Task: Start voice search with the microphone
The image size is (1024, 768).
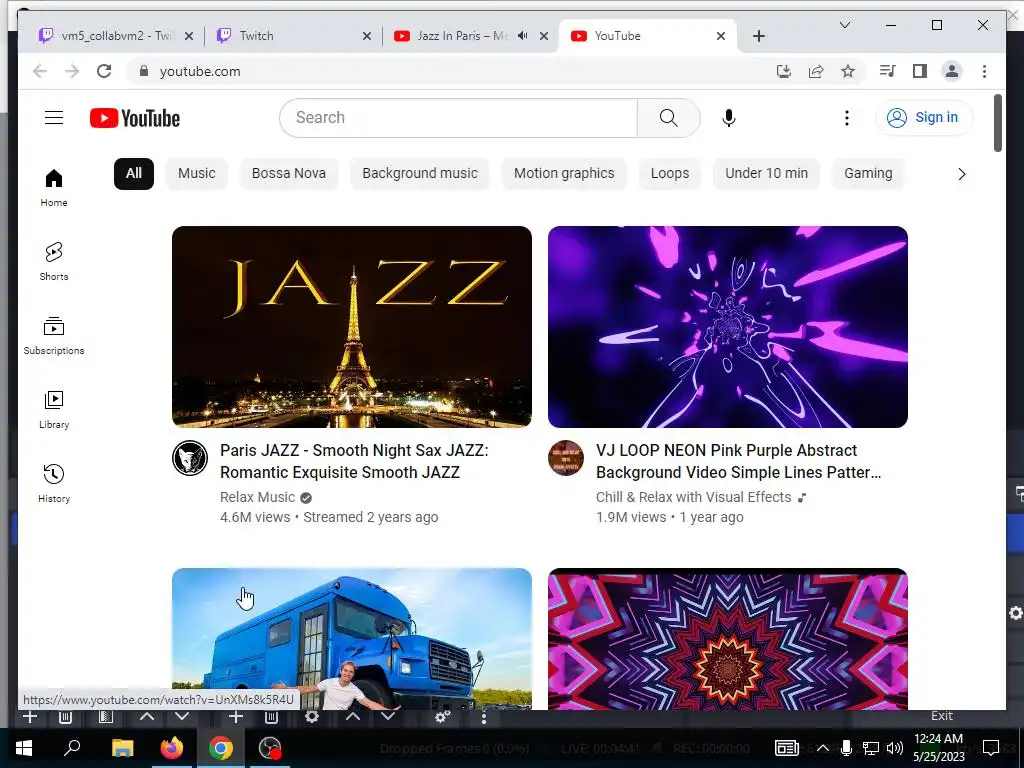Action: click(x=729, y=118)
